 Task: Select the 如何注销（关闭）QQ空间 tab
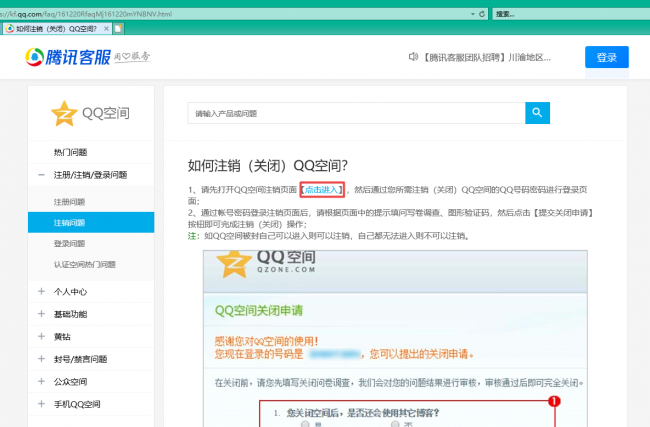pos(57,29)
